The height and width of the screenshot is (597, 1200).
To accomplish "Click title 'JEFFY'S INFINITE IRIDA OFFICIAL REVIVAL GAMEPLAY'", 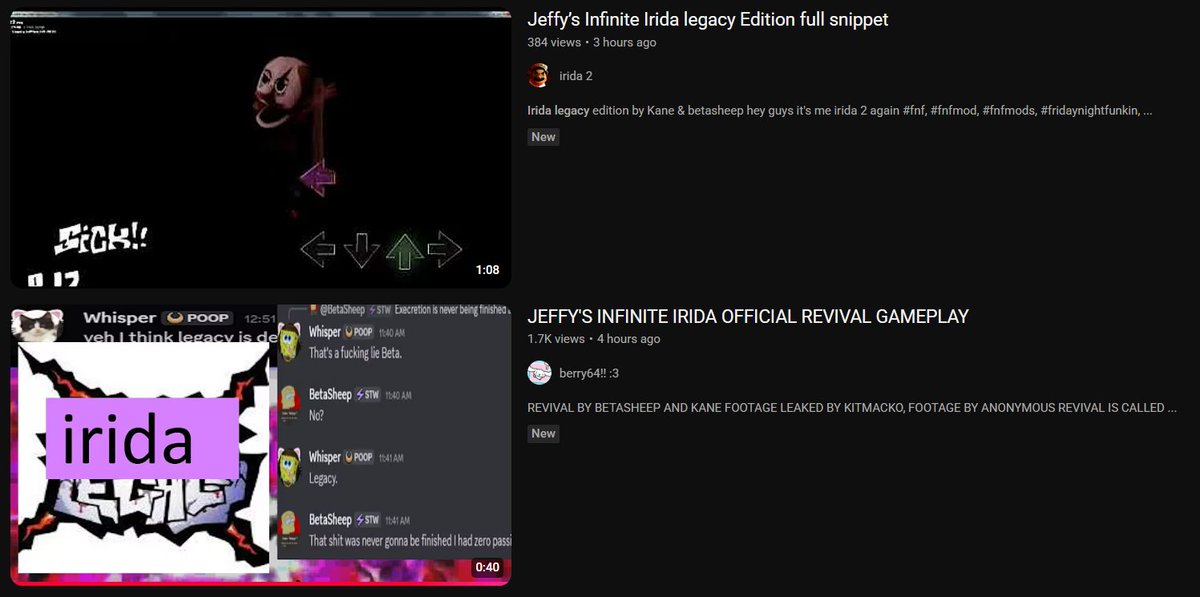I will pos(748,316).
